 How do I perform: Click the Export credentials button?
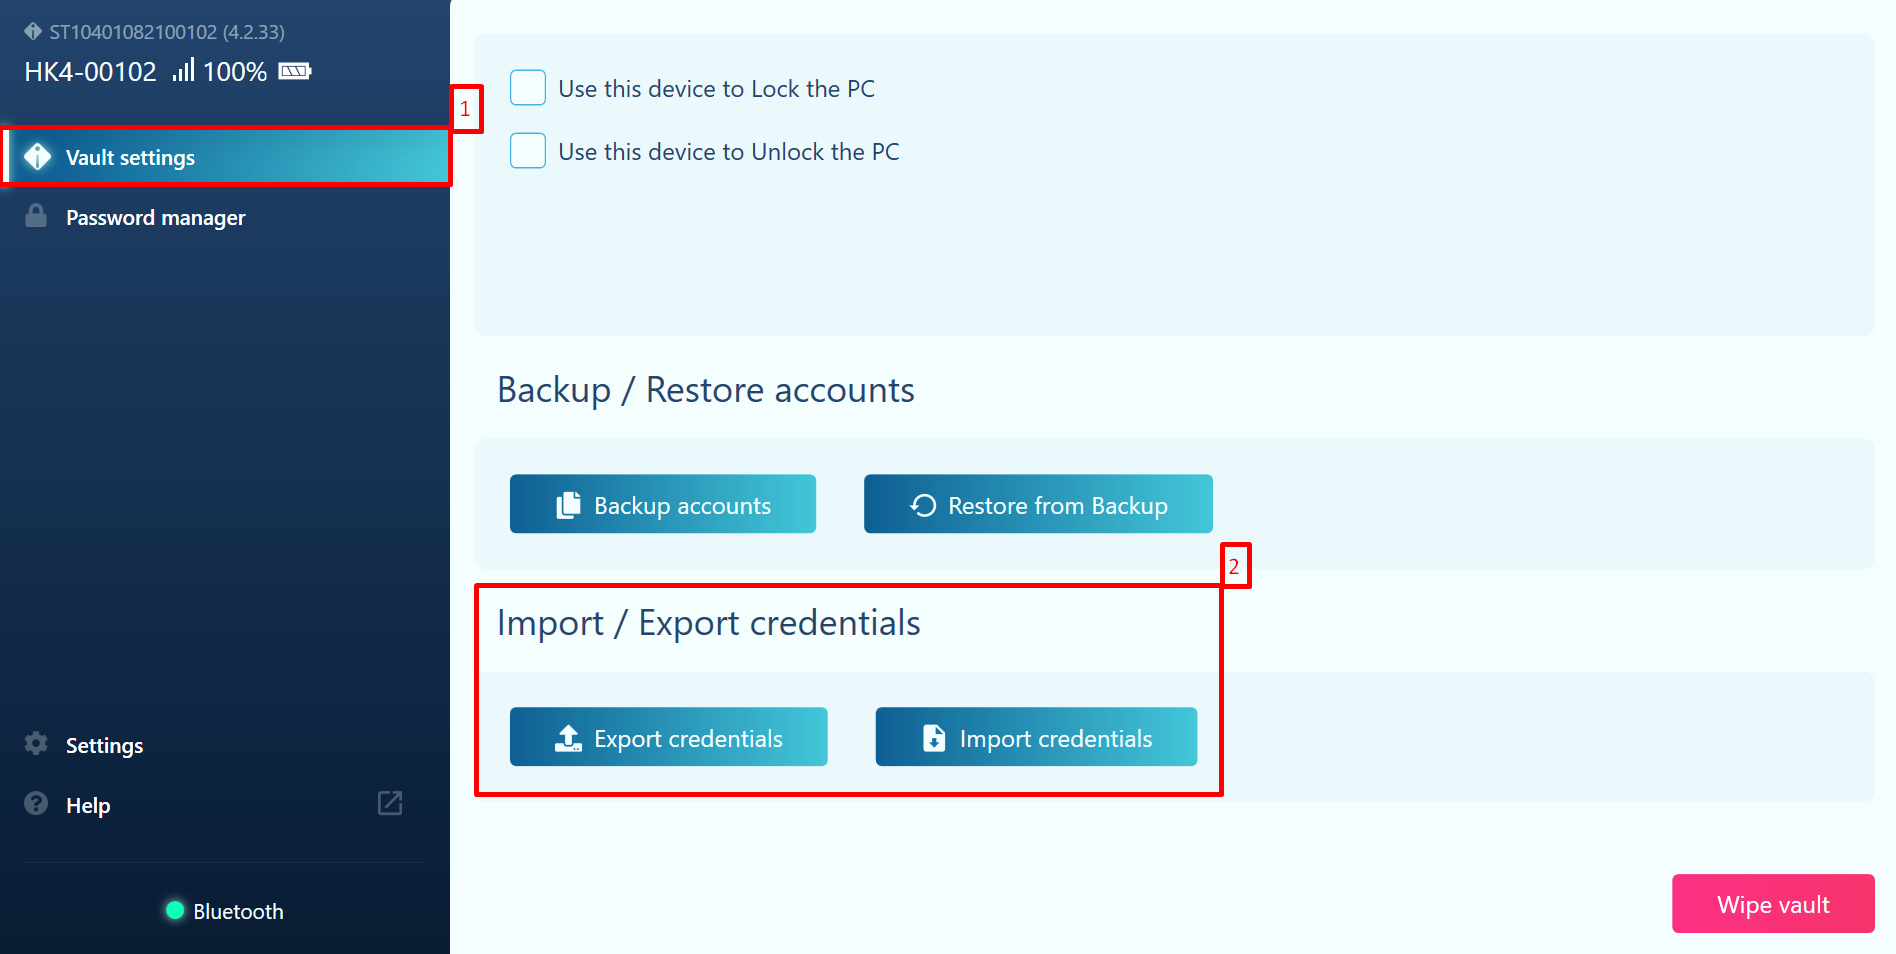pos(668,737)
